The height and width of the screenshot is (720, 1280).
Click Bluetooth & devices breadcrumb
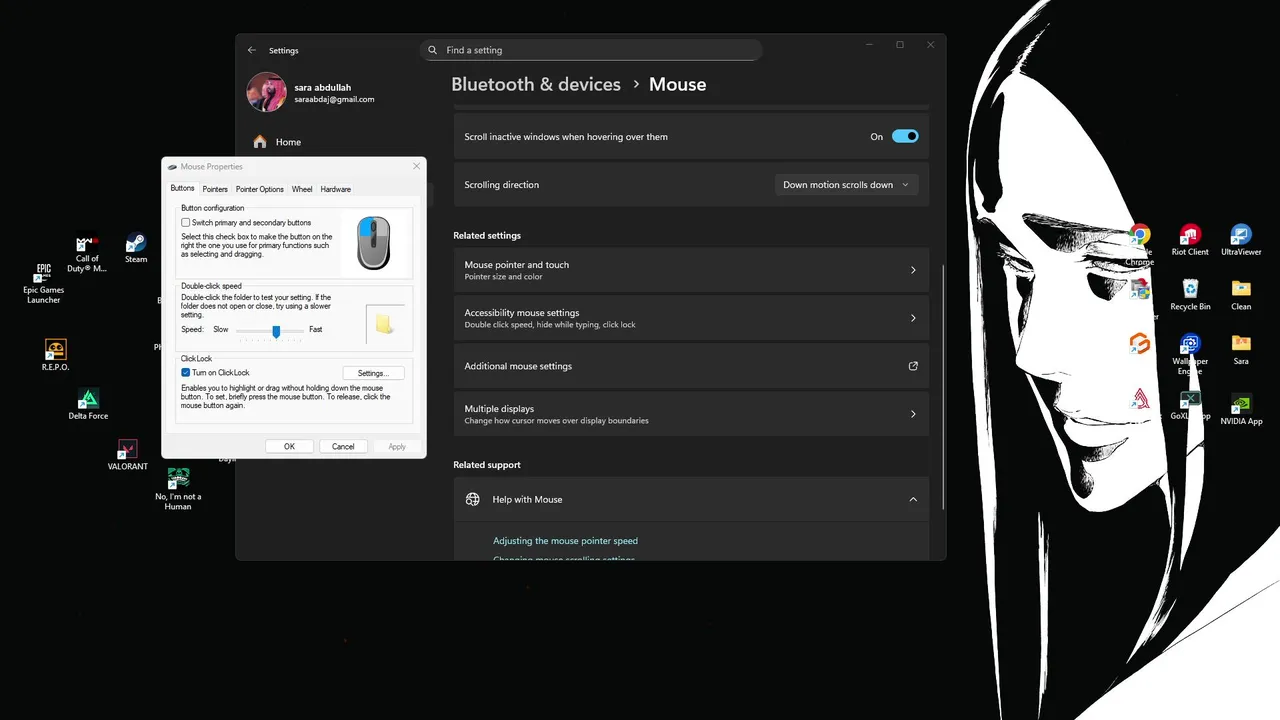[536, 84]
